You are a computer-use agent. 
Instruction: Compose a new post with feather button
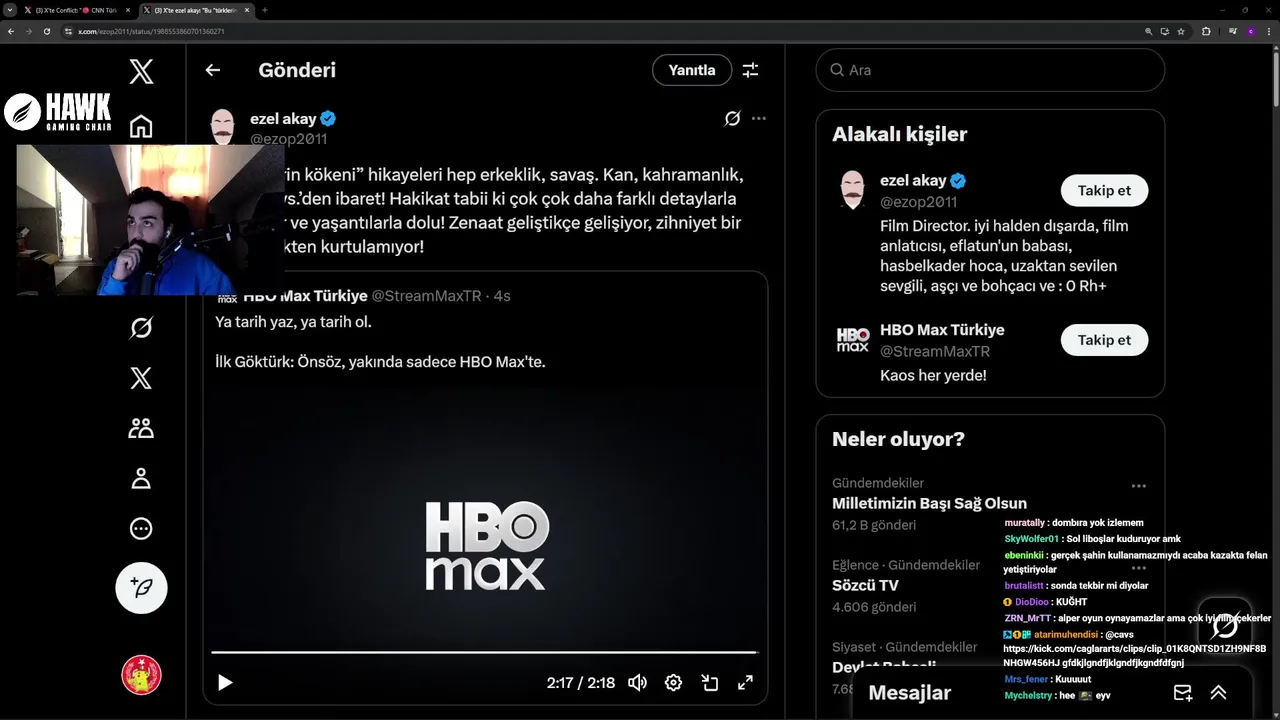click(x=141, y=587)
